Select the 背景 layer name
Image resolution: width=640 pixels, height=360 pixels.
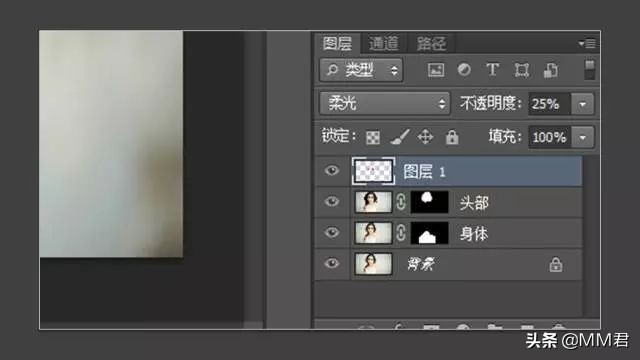421,264
